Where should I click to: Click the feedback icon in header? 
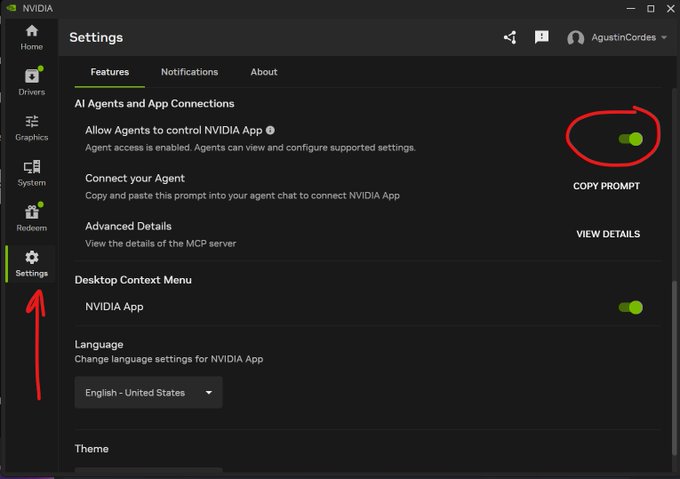[541, 37]
